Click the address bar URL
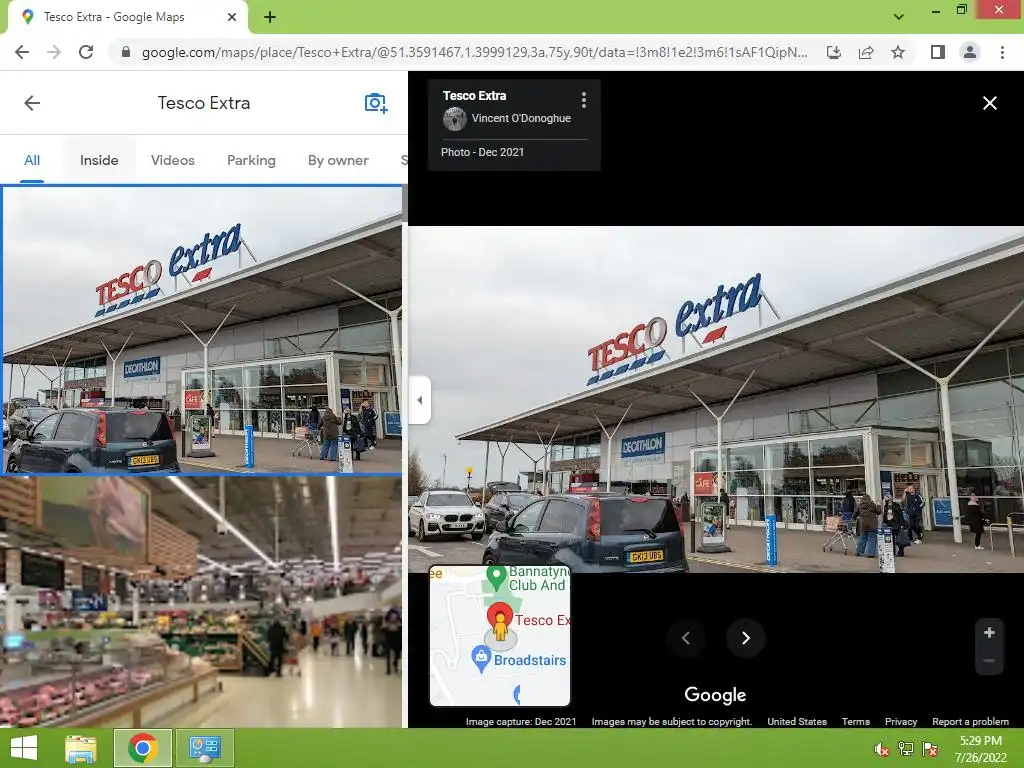Screen dimensions: 1024x768 pyautogui.click(x=474, y=52)
